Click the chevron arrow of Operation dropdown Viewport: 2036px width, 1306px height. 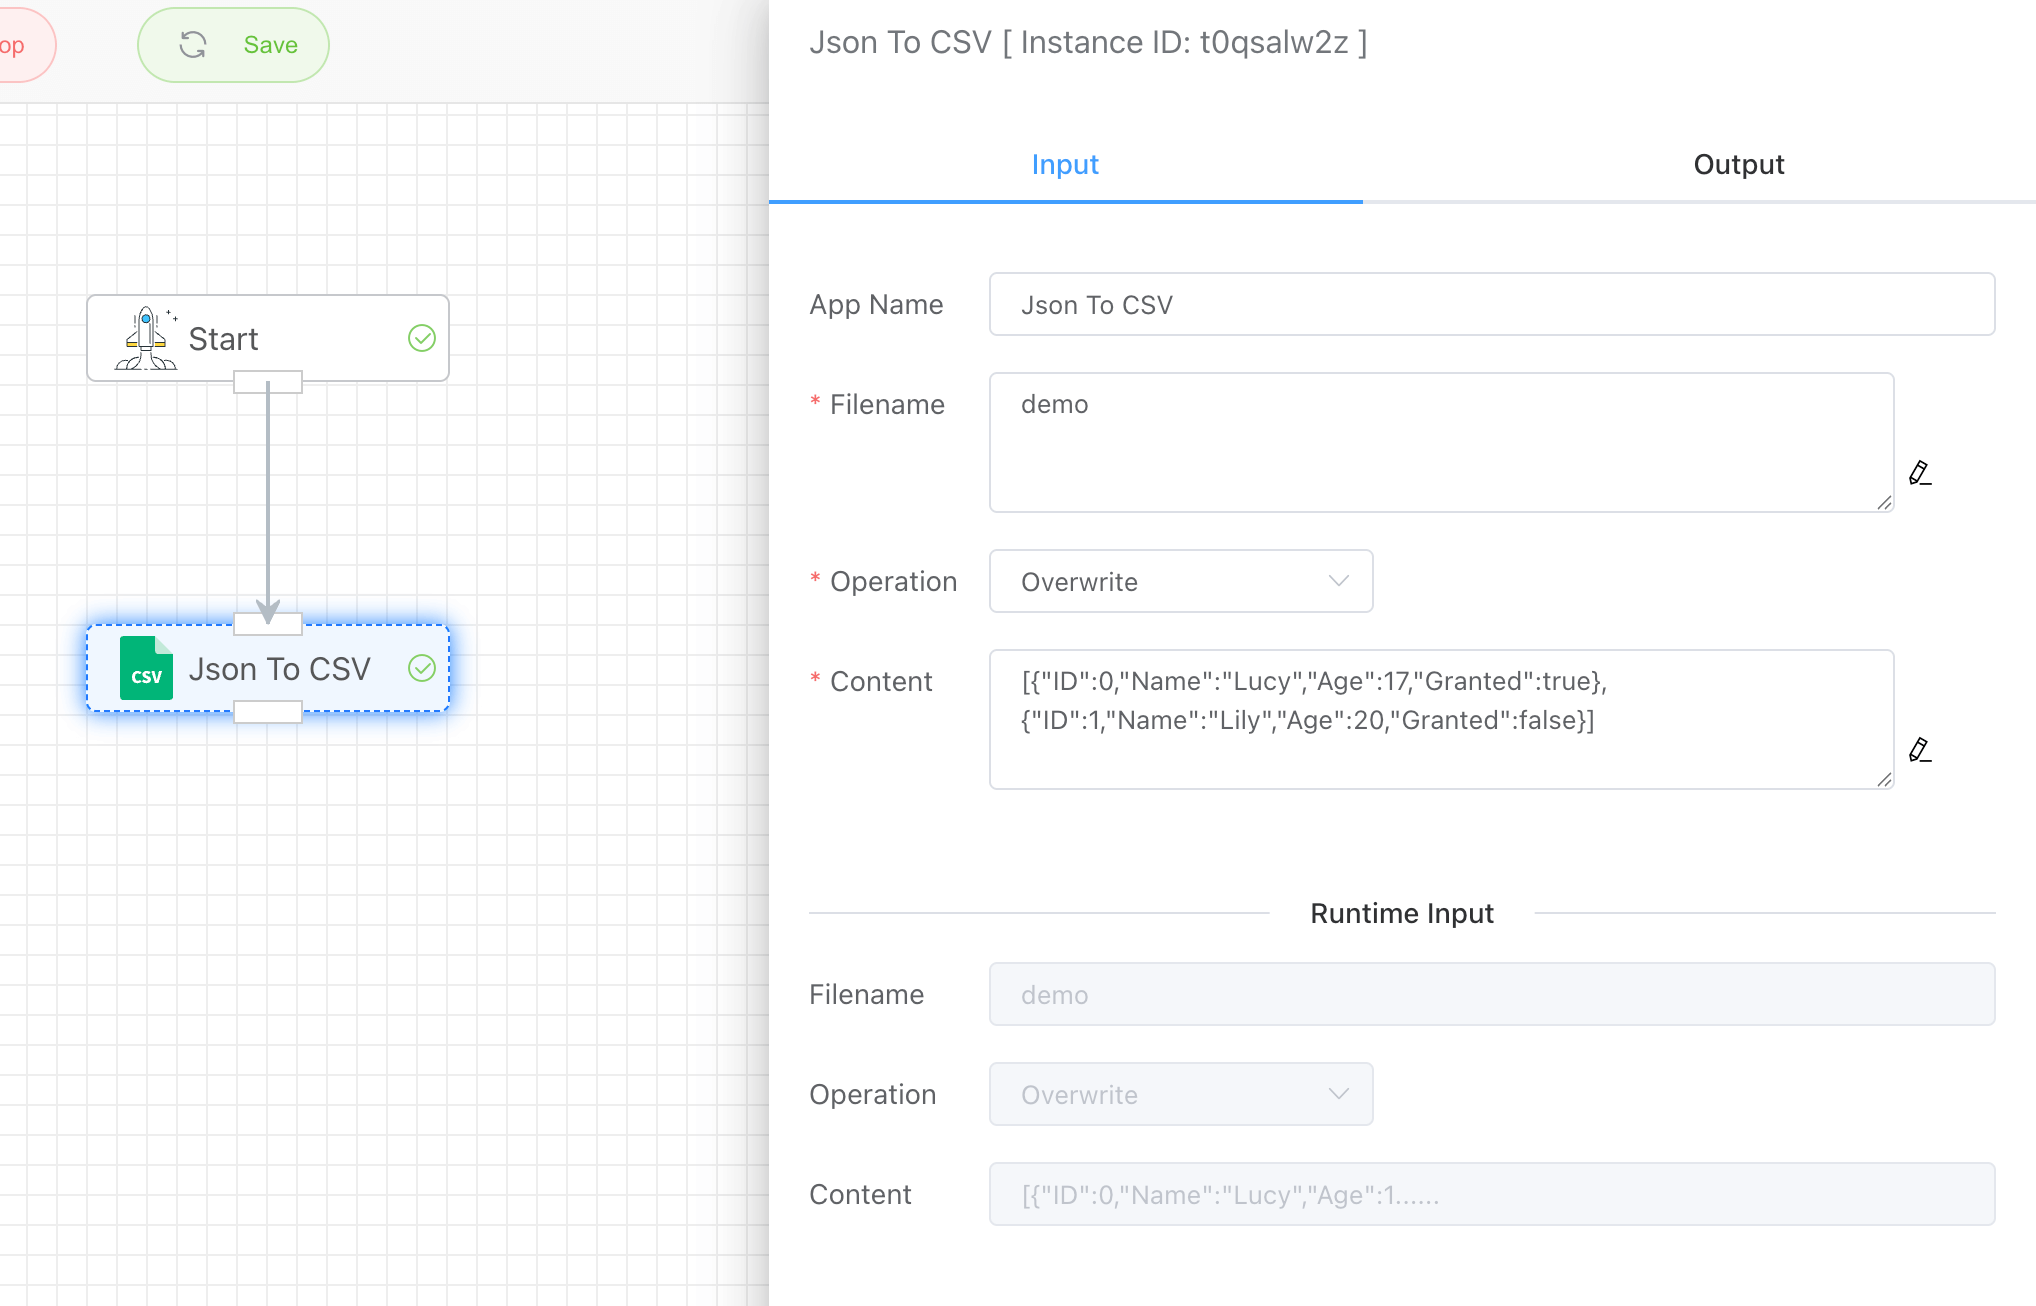point(1338,582)
